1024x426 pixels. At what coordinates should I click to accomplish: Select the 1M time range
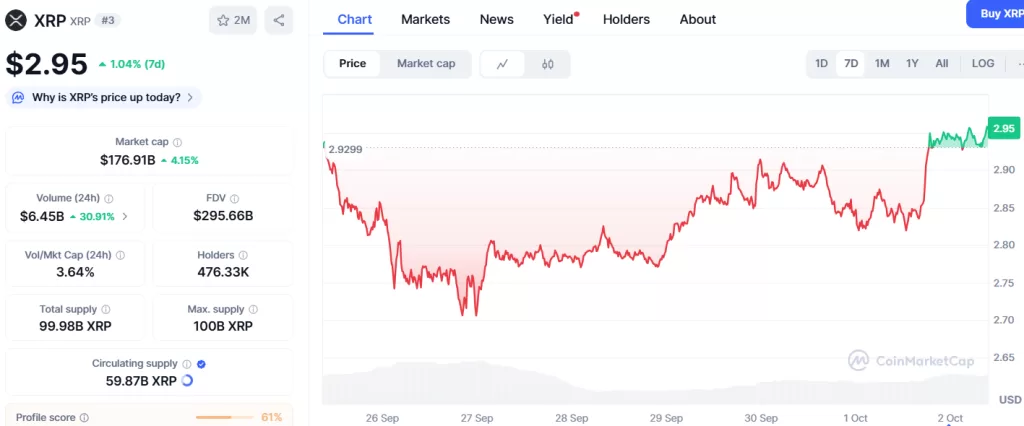pos(882,64)
